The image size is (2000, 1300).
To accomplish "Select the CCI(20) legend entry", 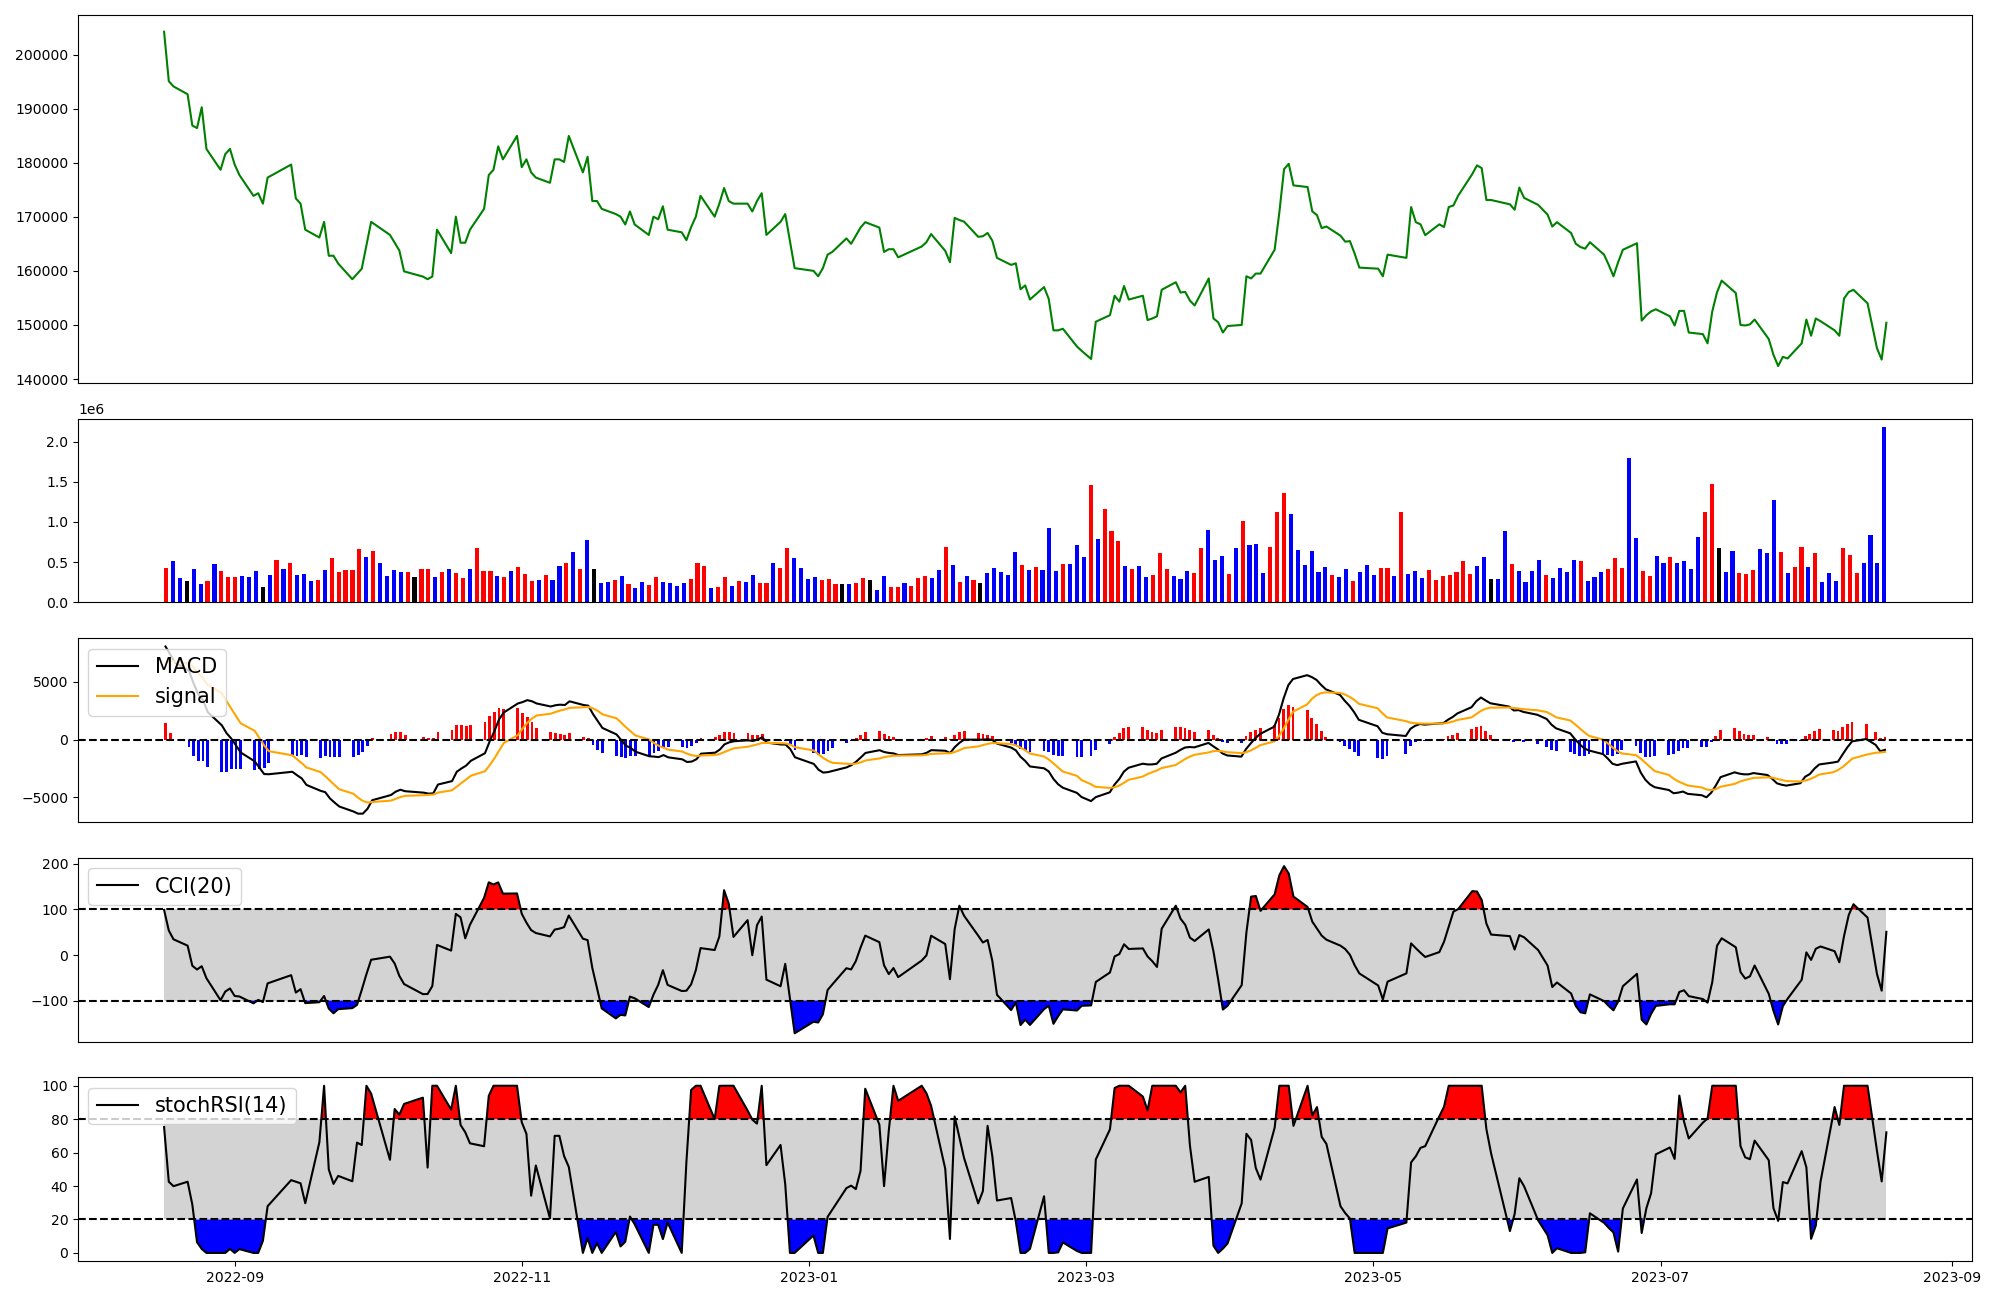I will coord(193,886).
